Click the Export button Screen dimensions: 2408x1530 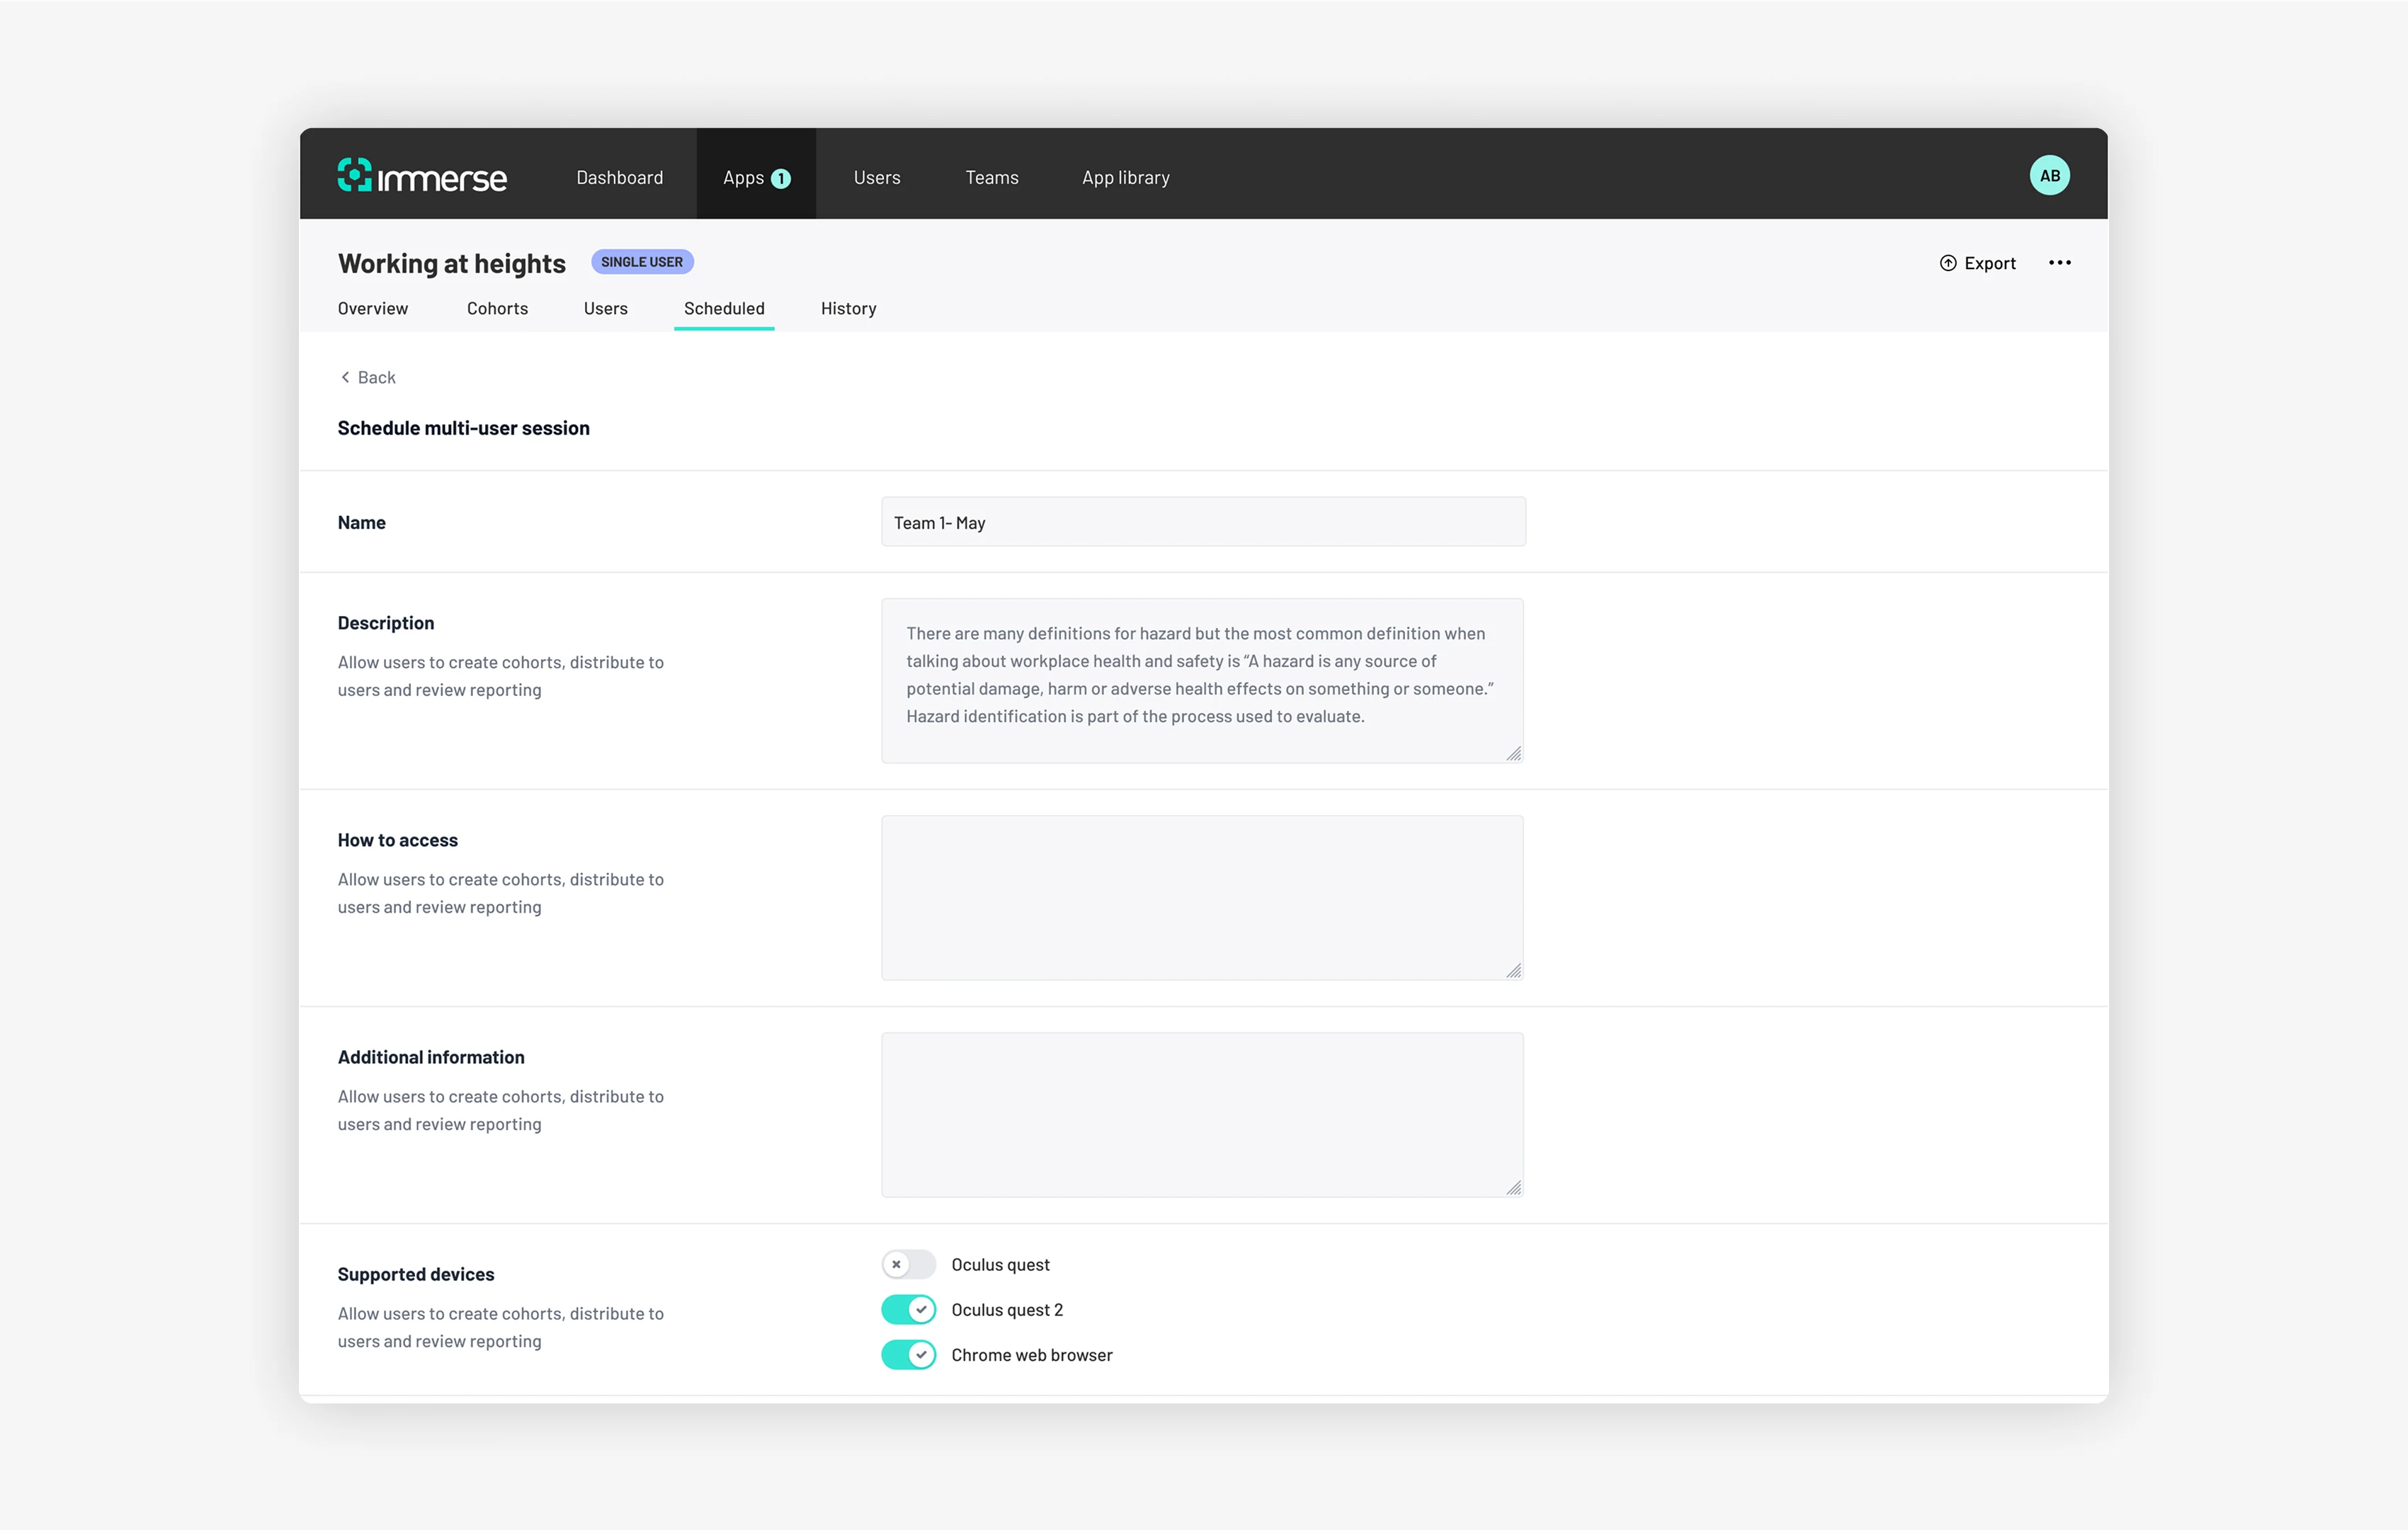[1977, 263]
